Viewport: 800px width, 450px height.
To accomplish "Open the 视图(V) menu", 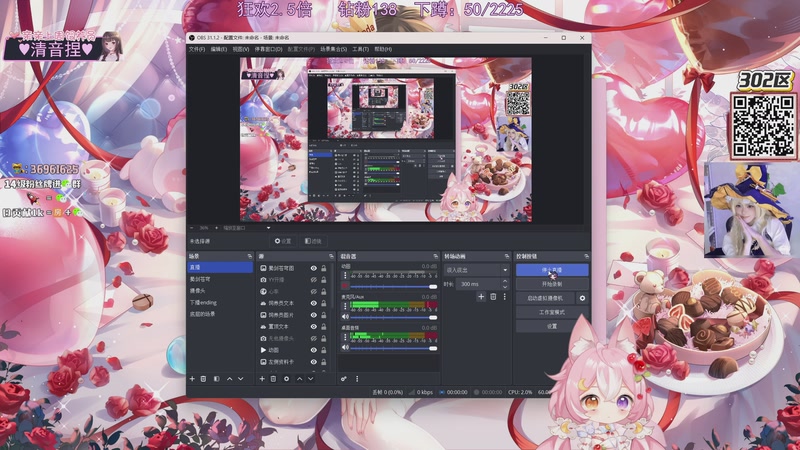I will click(241, 49).
